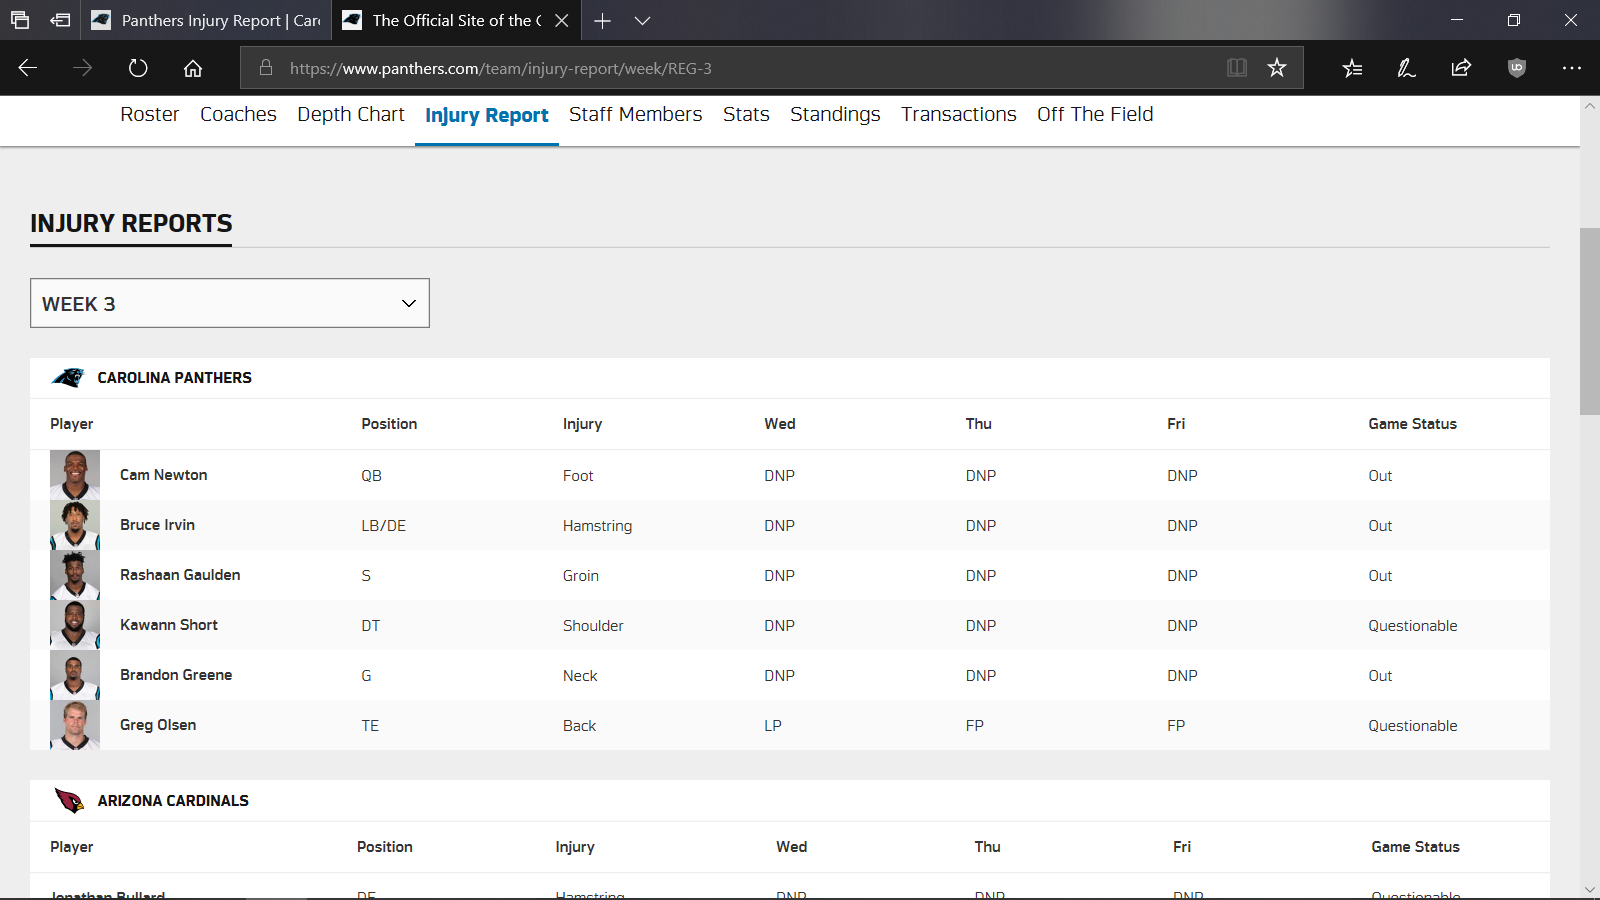1600x900 pixels.
Task: Click Kawann Short's headshot photo
Action: (75, 625)
